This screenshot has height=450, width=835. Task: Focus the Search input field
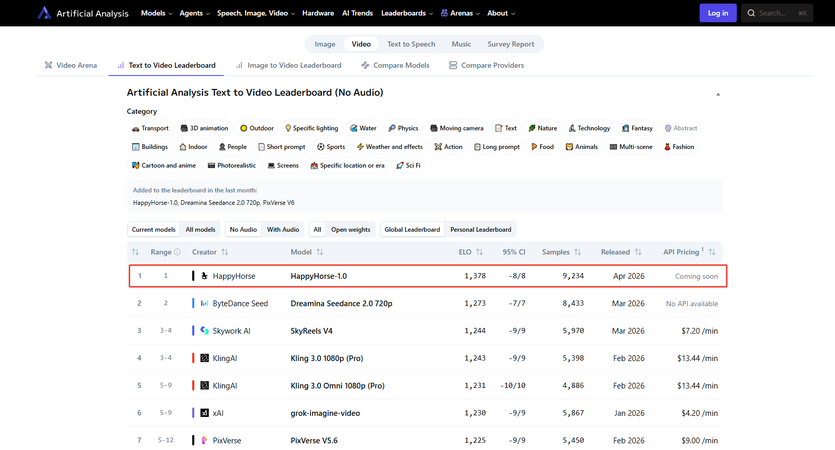click(777, 13)
